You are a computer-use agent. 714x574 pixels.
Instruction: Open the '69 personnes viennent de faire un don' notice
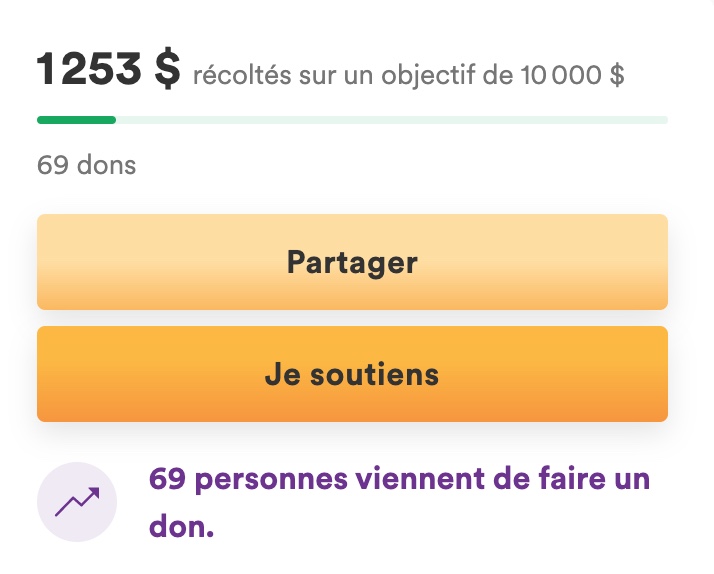(x=399, y=502)
